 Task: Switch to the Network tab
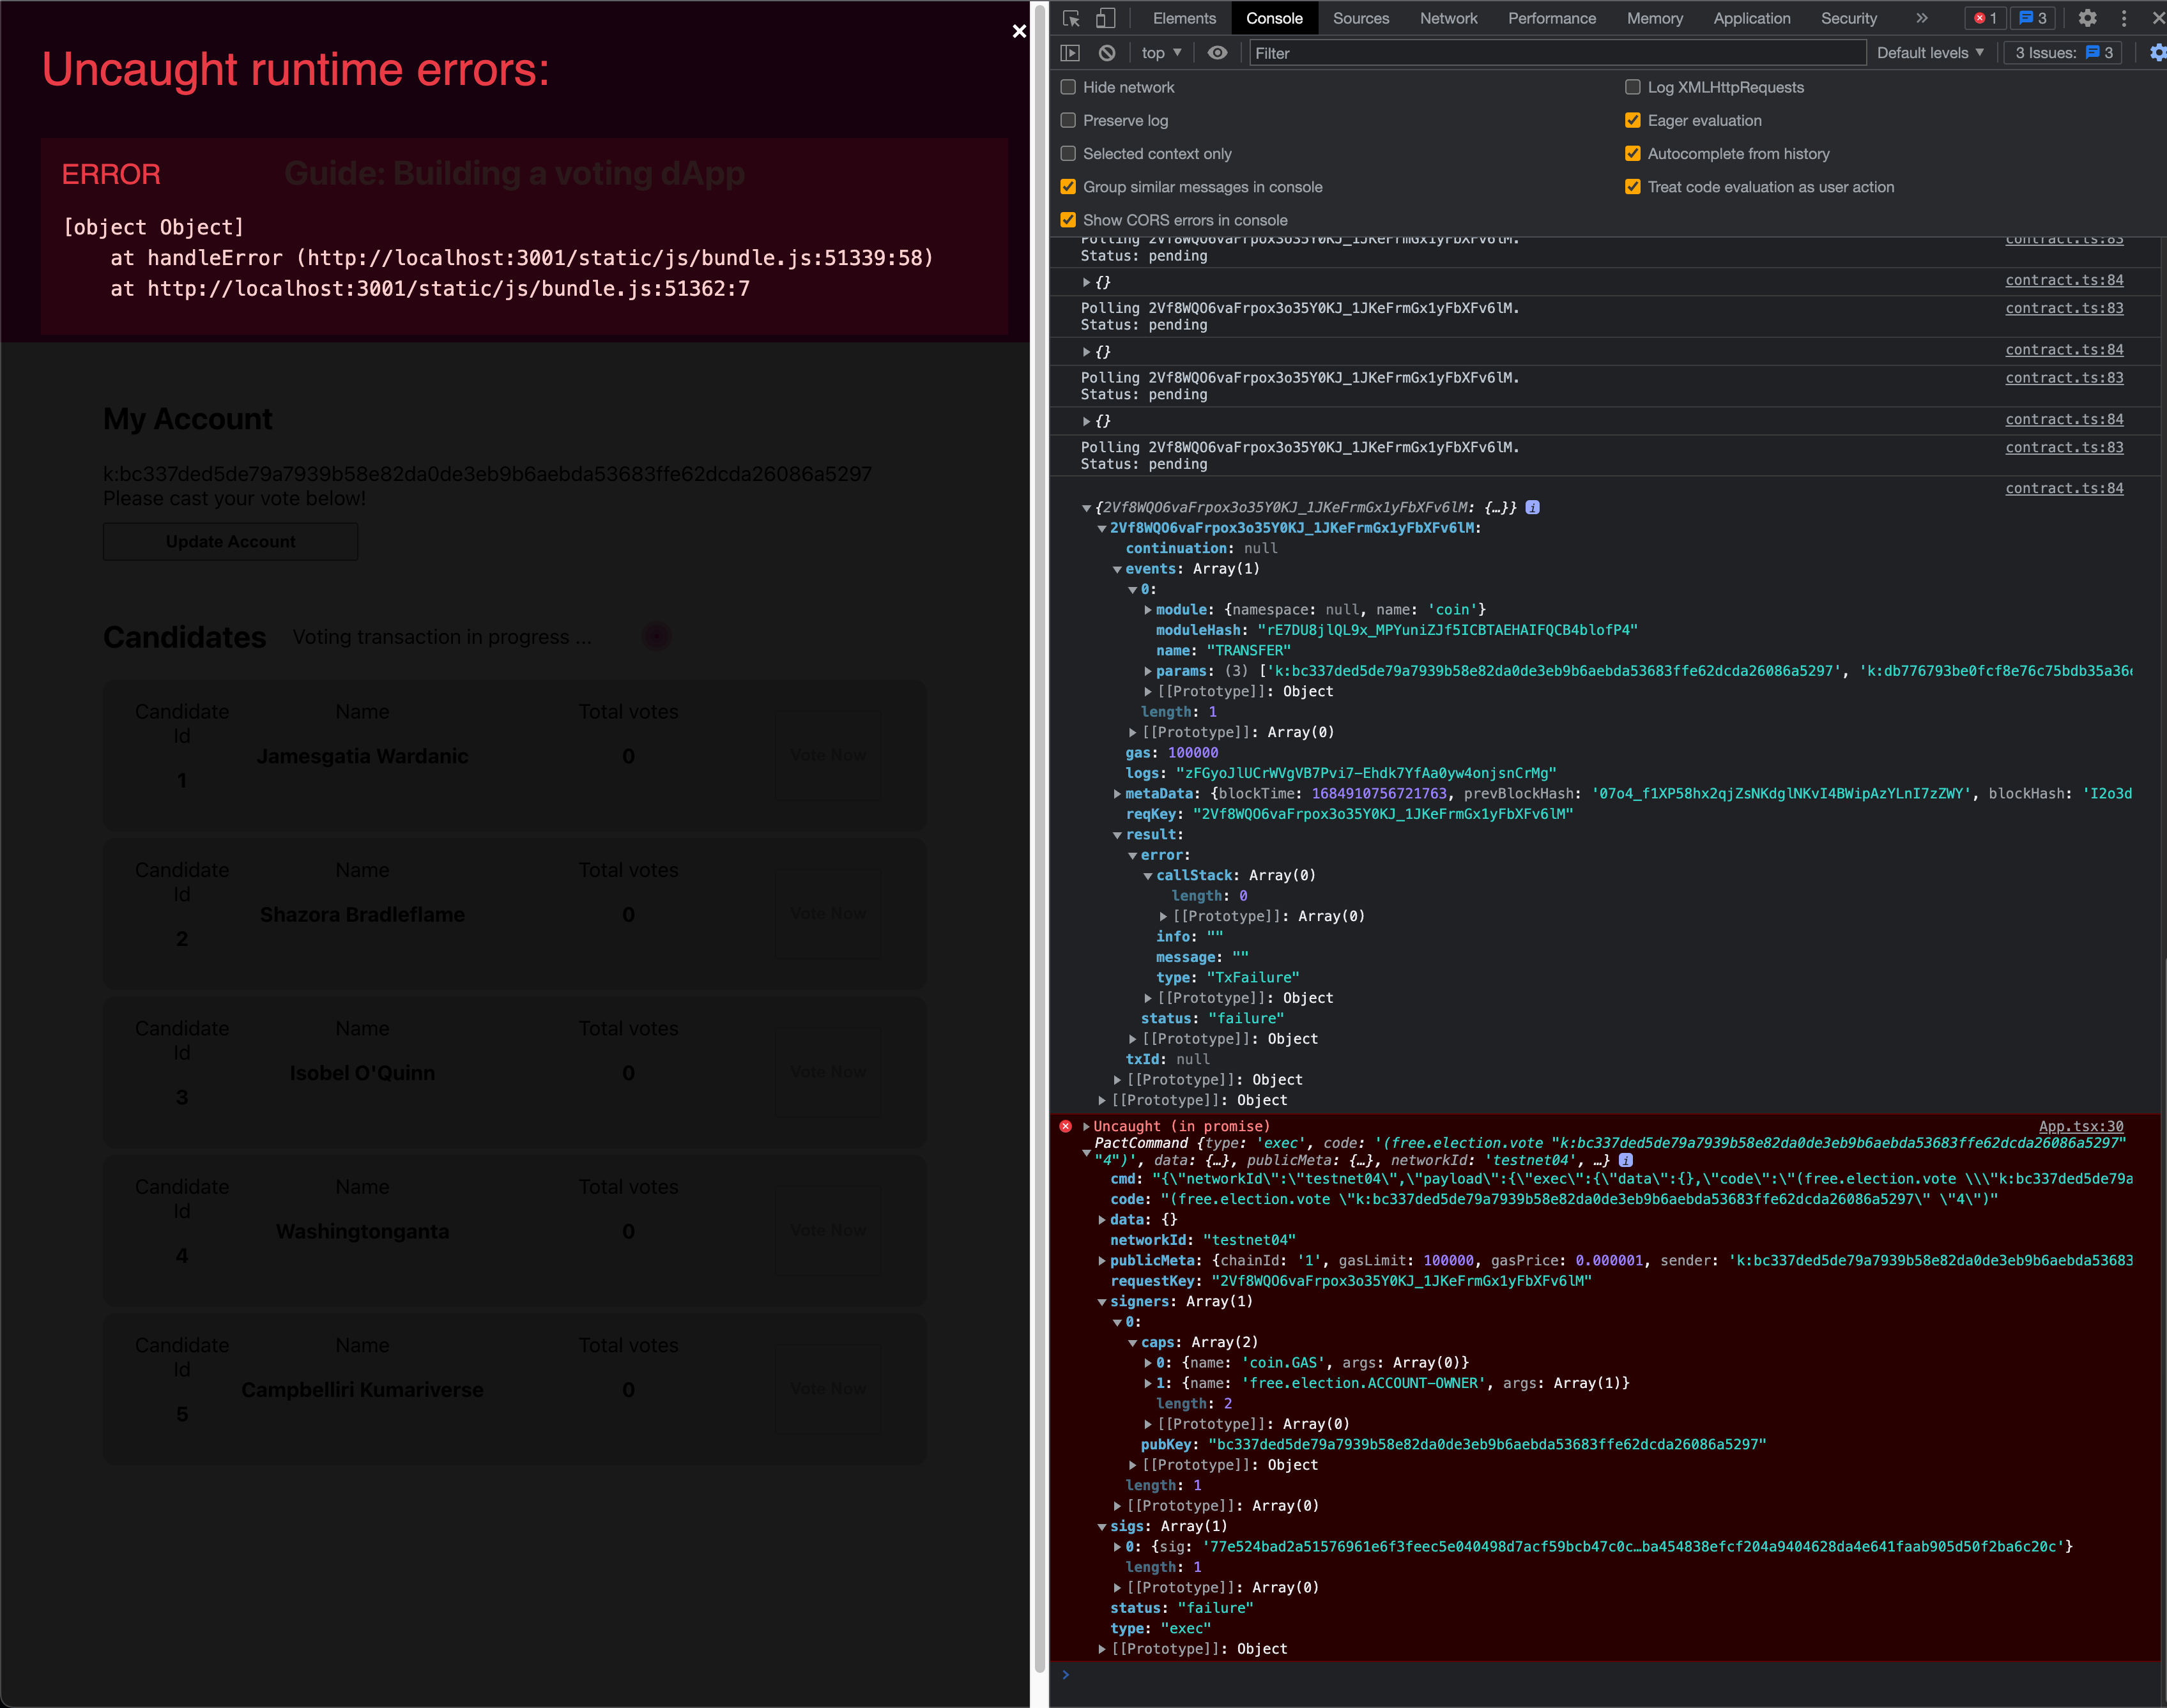tap(1449, 18)
